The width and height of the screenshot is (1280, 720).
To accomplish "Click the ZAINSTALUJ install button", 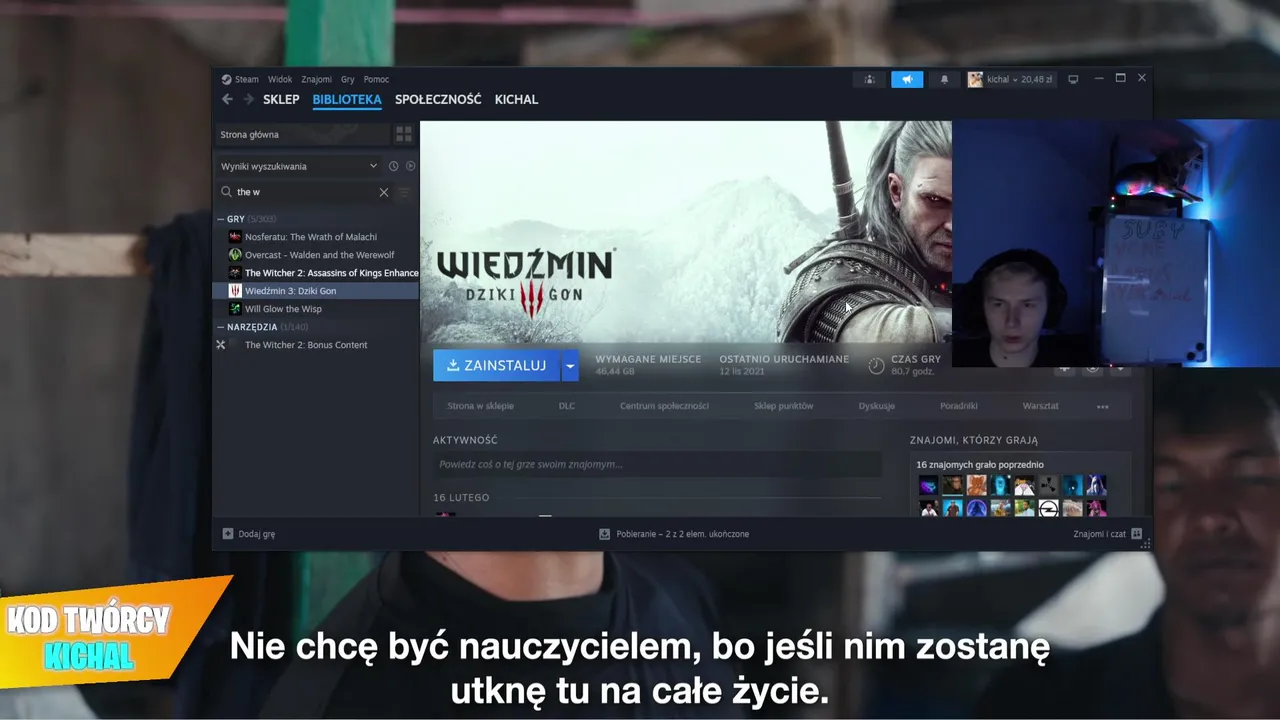I will pyautogui.click(x=496, y=366).
